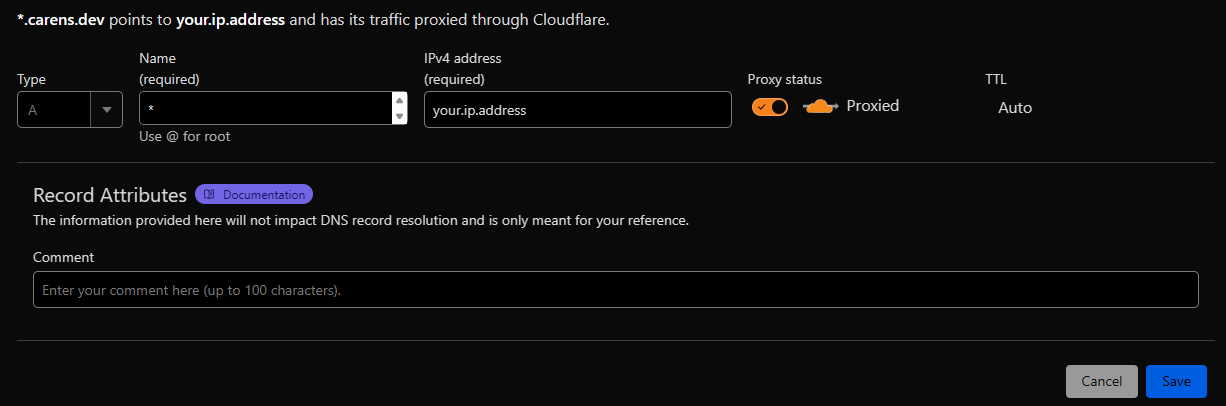Click the Record Attributes heading

pos(110,195)
